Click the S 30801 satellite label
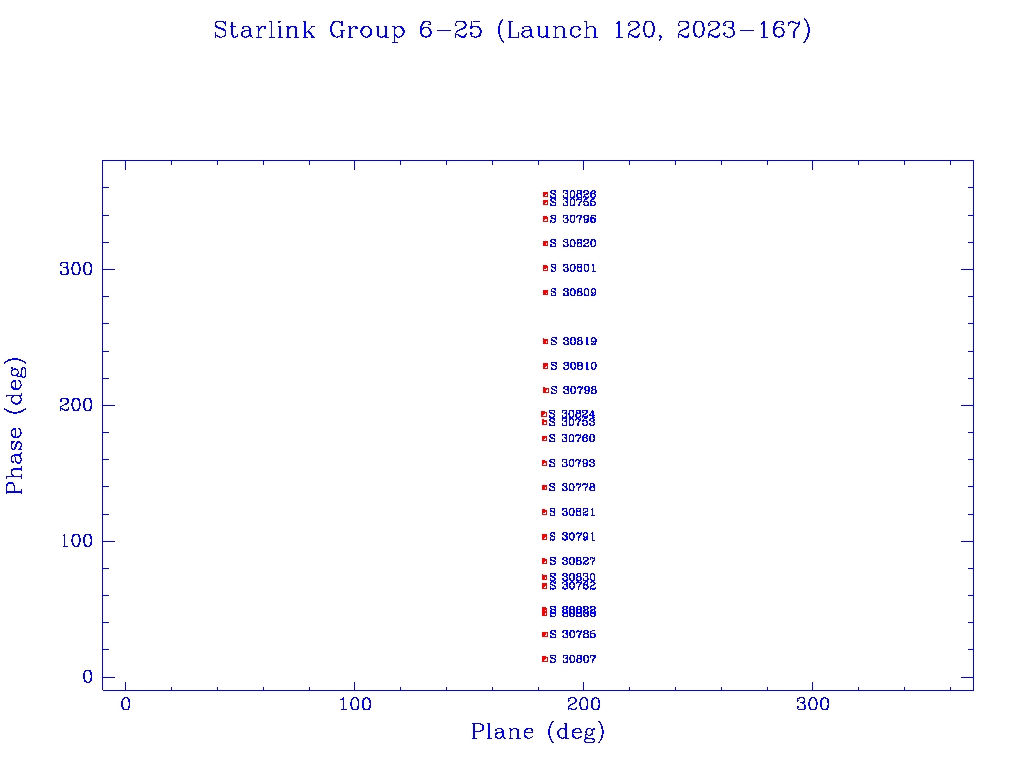1024x768 pixels. coord(573,268)
